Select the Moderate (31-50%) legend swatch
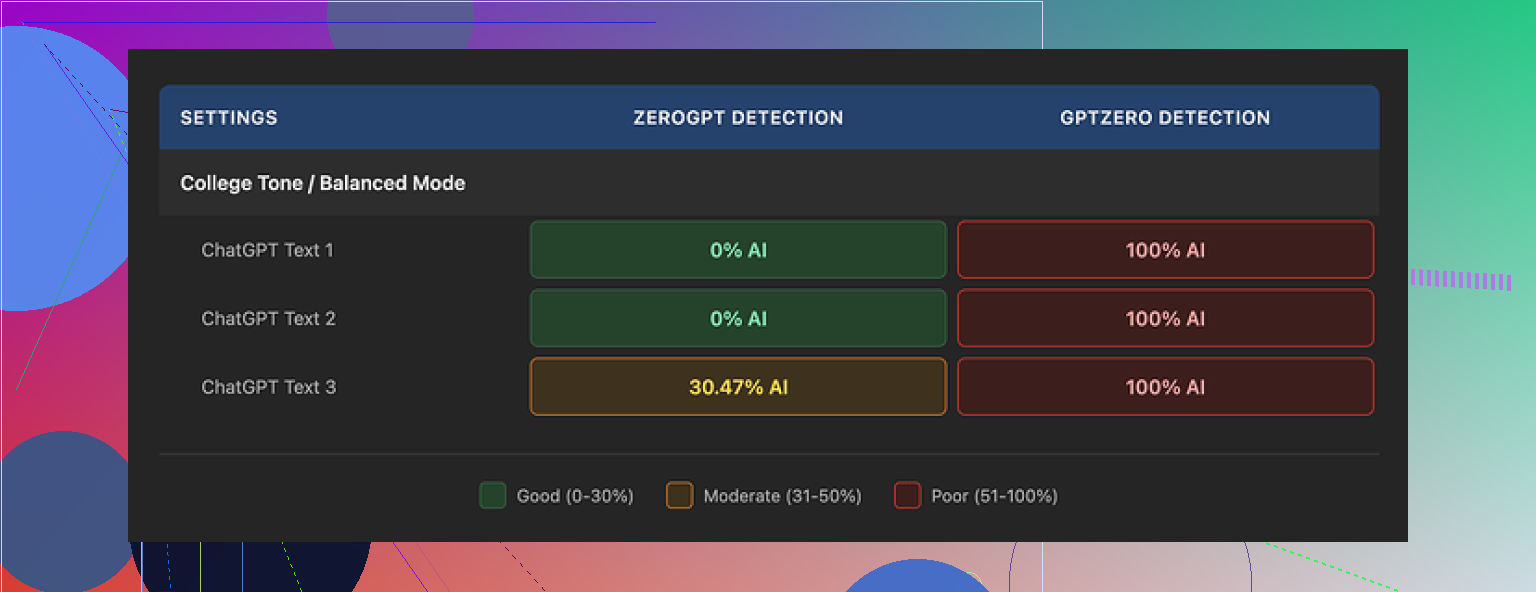1536x592 pixels. tap(680, 495)
